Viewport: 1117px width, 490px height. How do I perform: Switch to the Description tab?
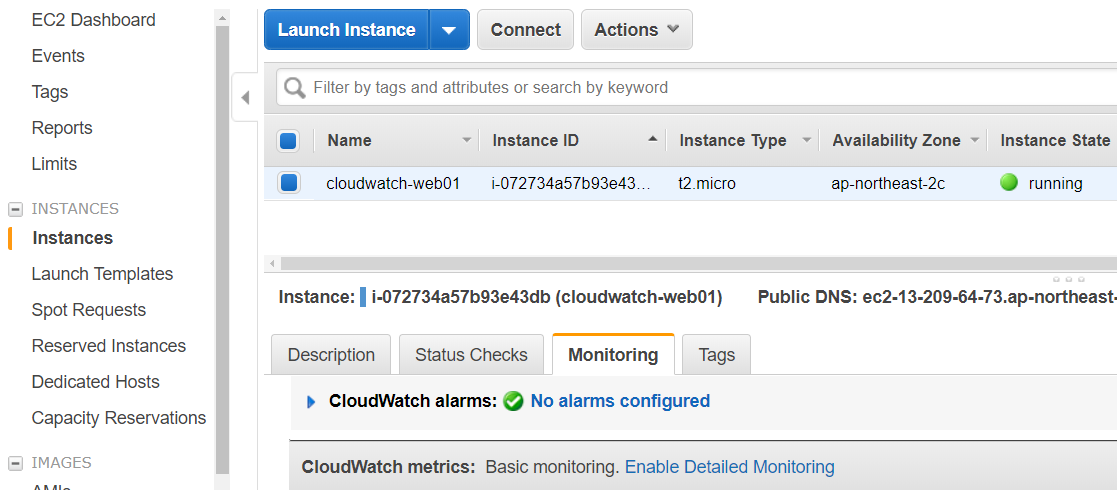tap(331, 355)
